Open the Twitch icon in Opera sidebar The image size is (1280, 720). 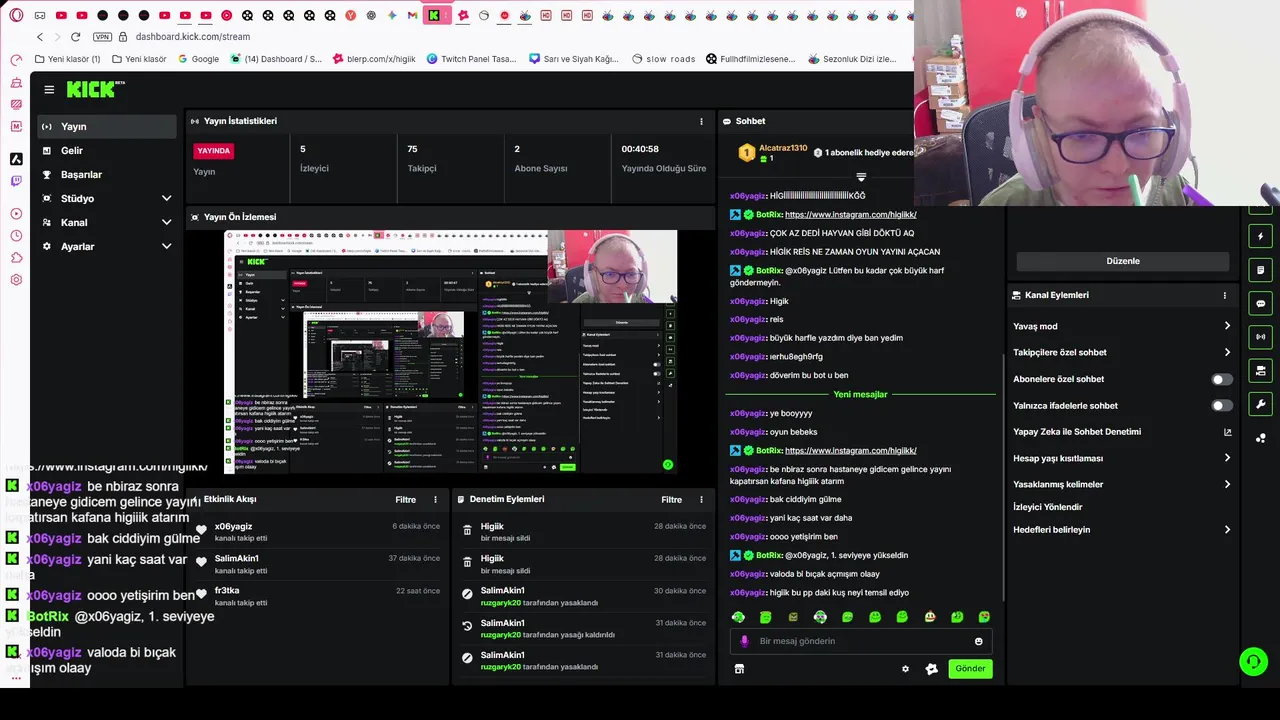coord(16,181)
